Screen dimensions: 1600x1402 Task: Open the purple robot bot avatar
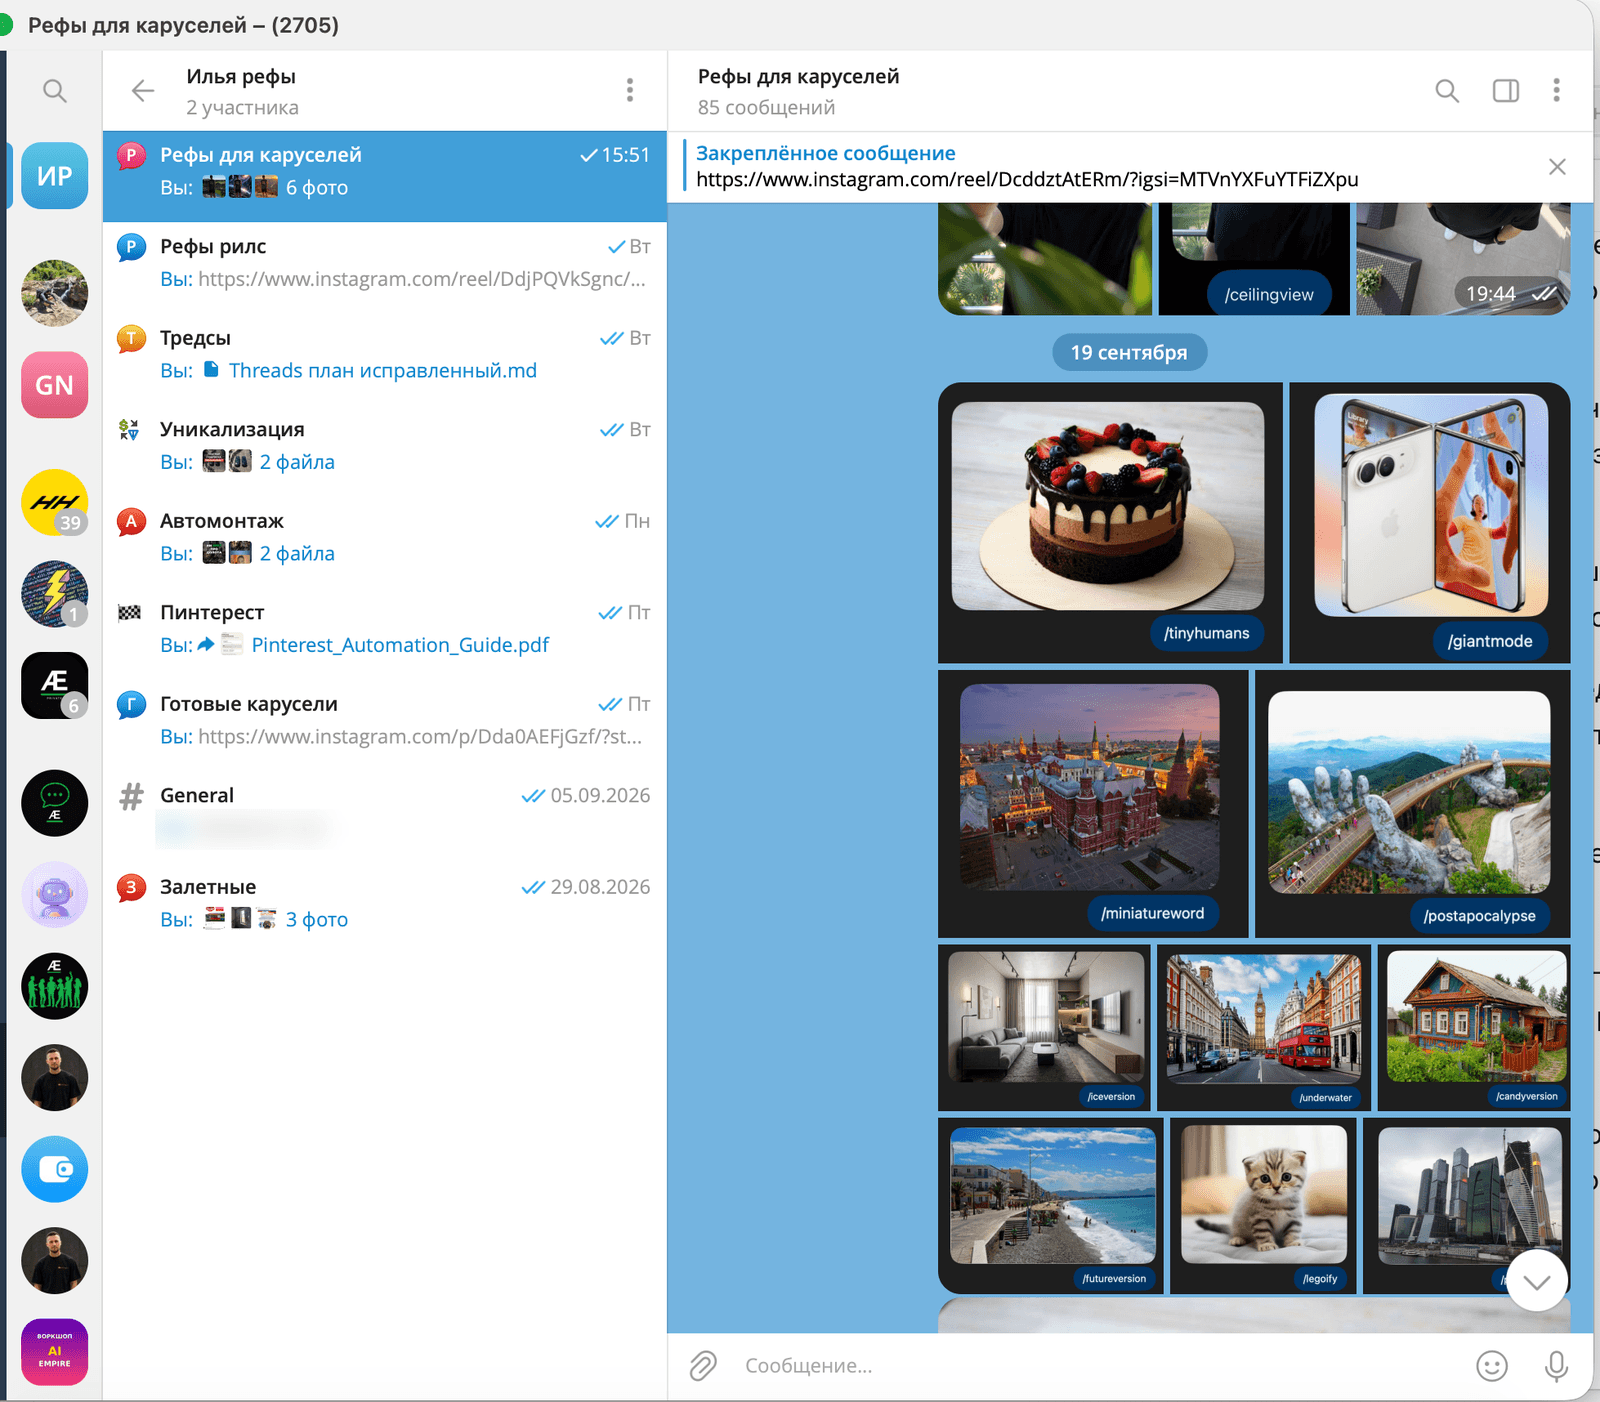click(x=55, y=895)
